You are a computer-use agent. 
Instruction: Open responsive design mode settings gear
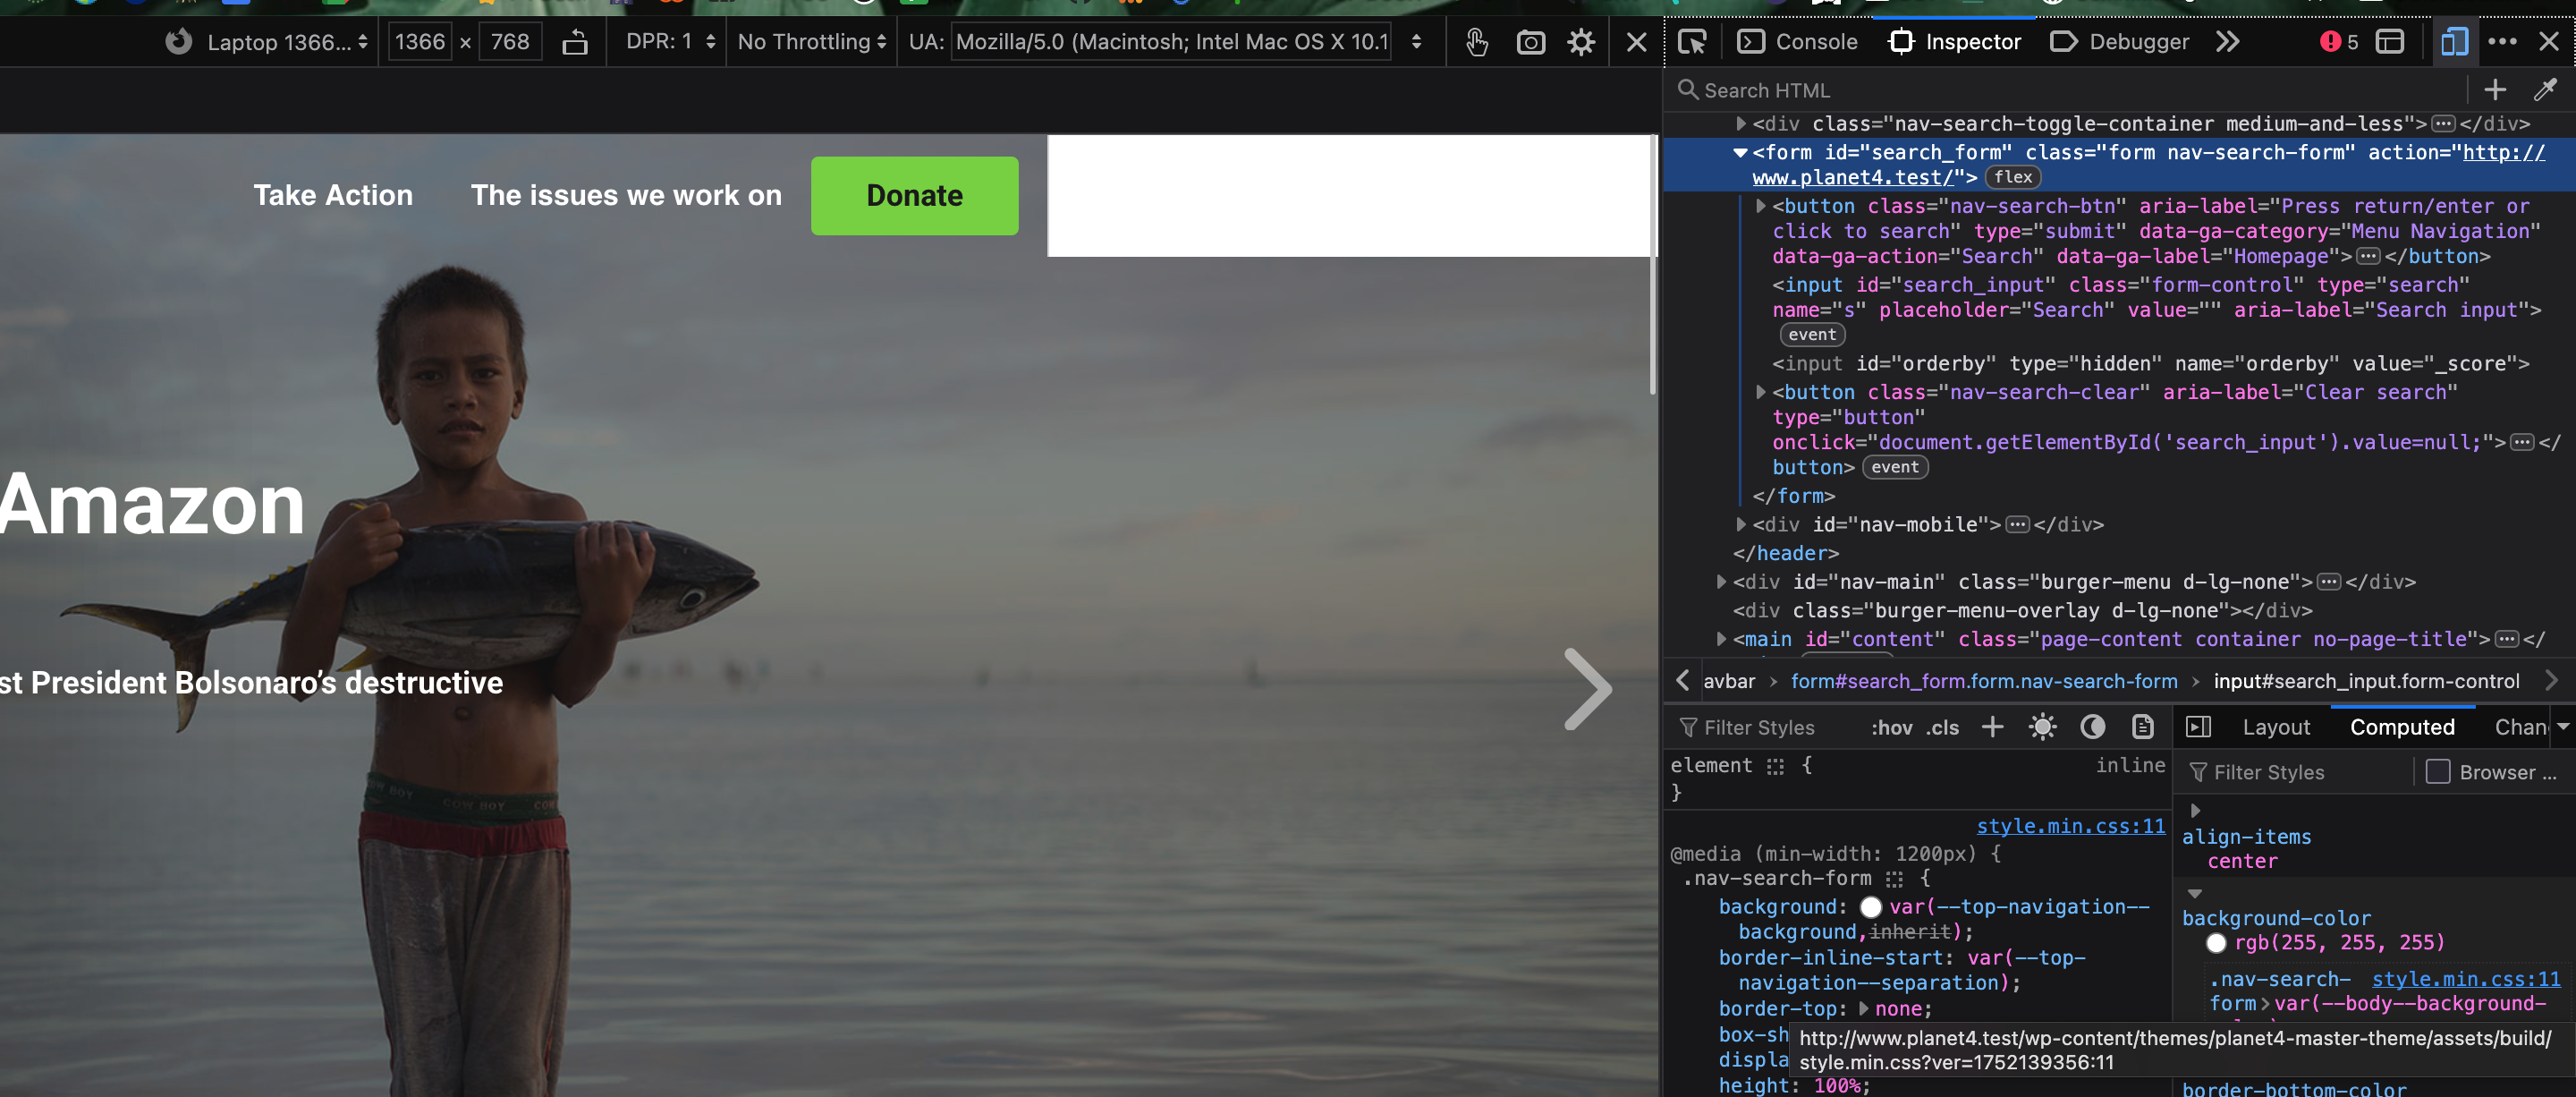pos(1581,42)
